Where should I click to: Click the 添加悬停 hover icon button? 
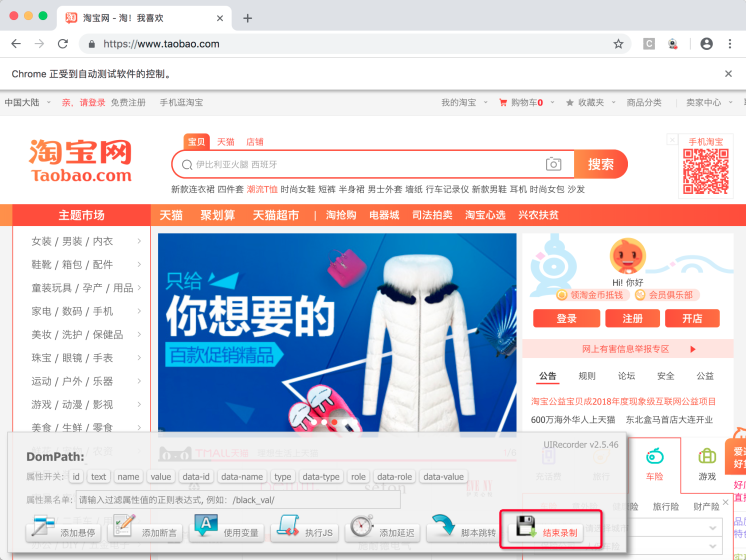pos(62,528)
